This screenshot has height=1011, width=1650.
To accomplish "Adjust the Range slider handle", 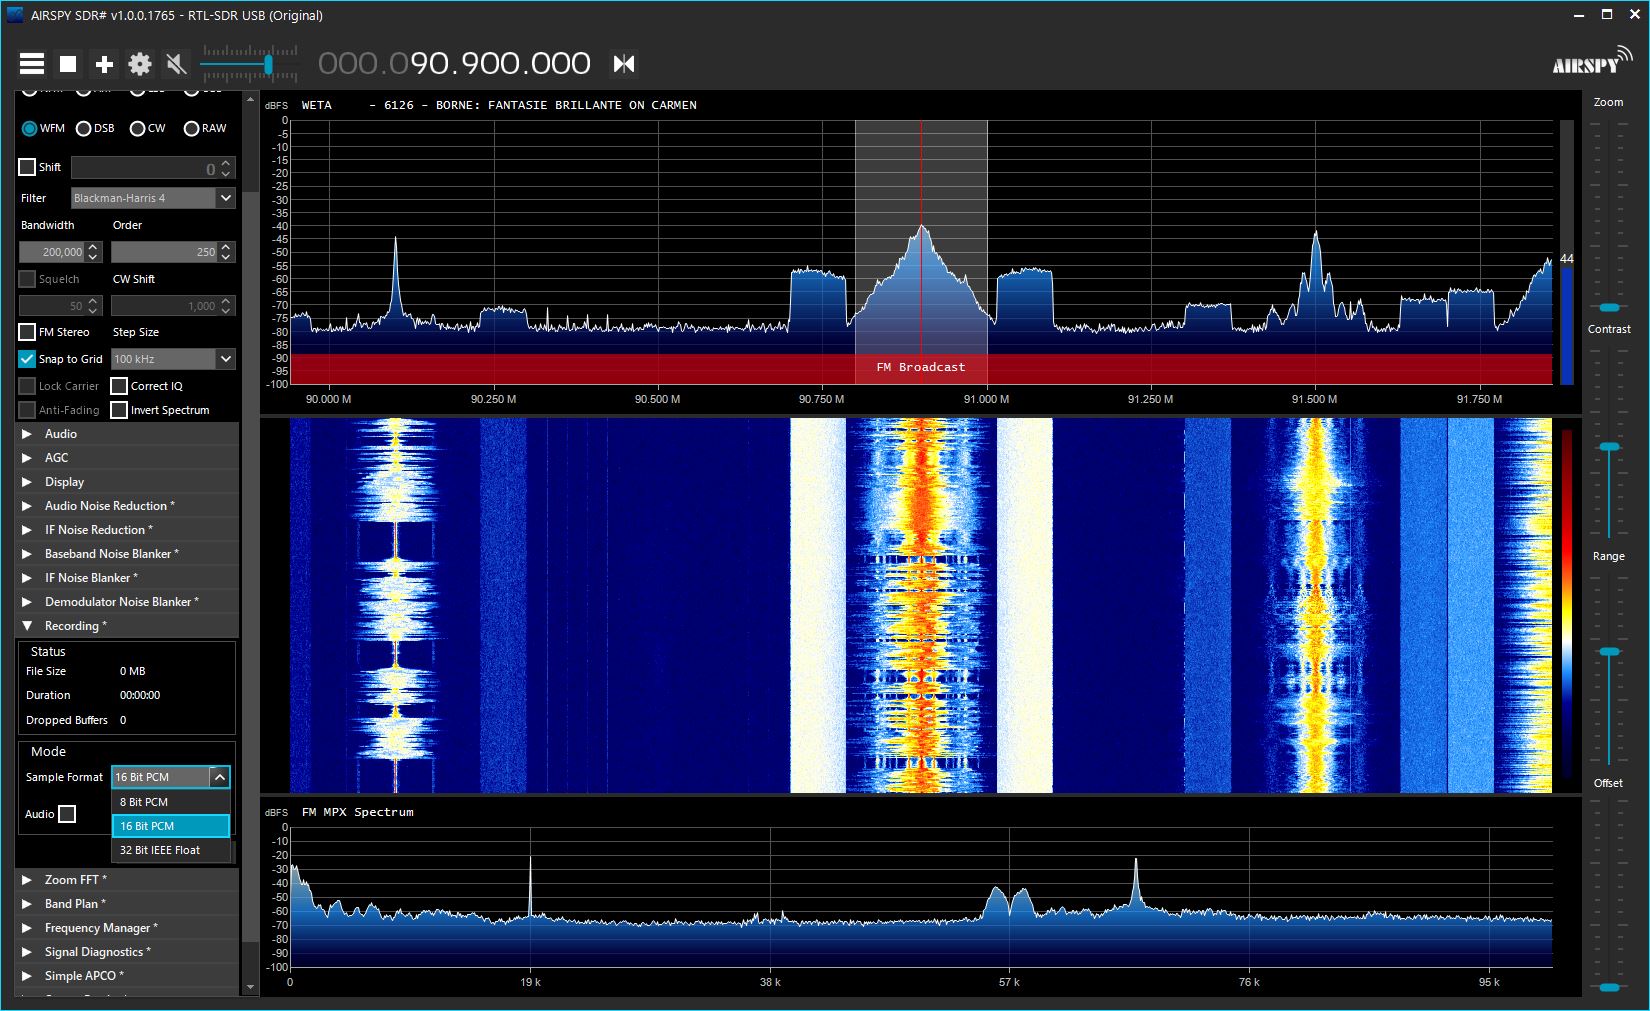I will [x=1608, y=651].
